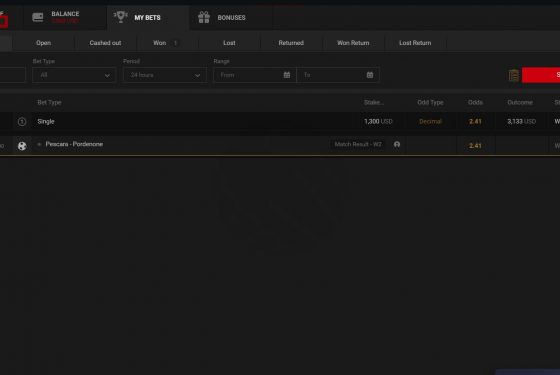Open the From calendar picker icon
This screenshot has height=375, width=560.
coord(287,75)
